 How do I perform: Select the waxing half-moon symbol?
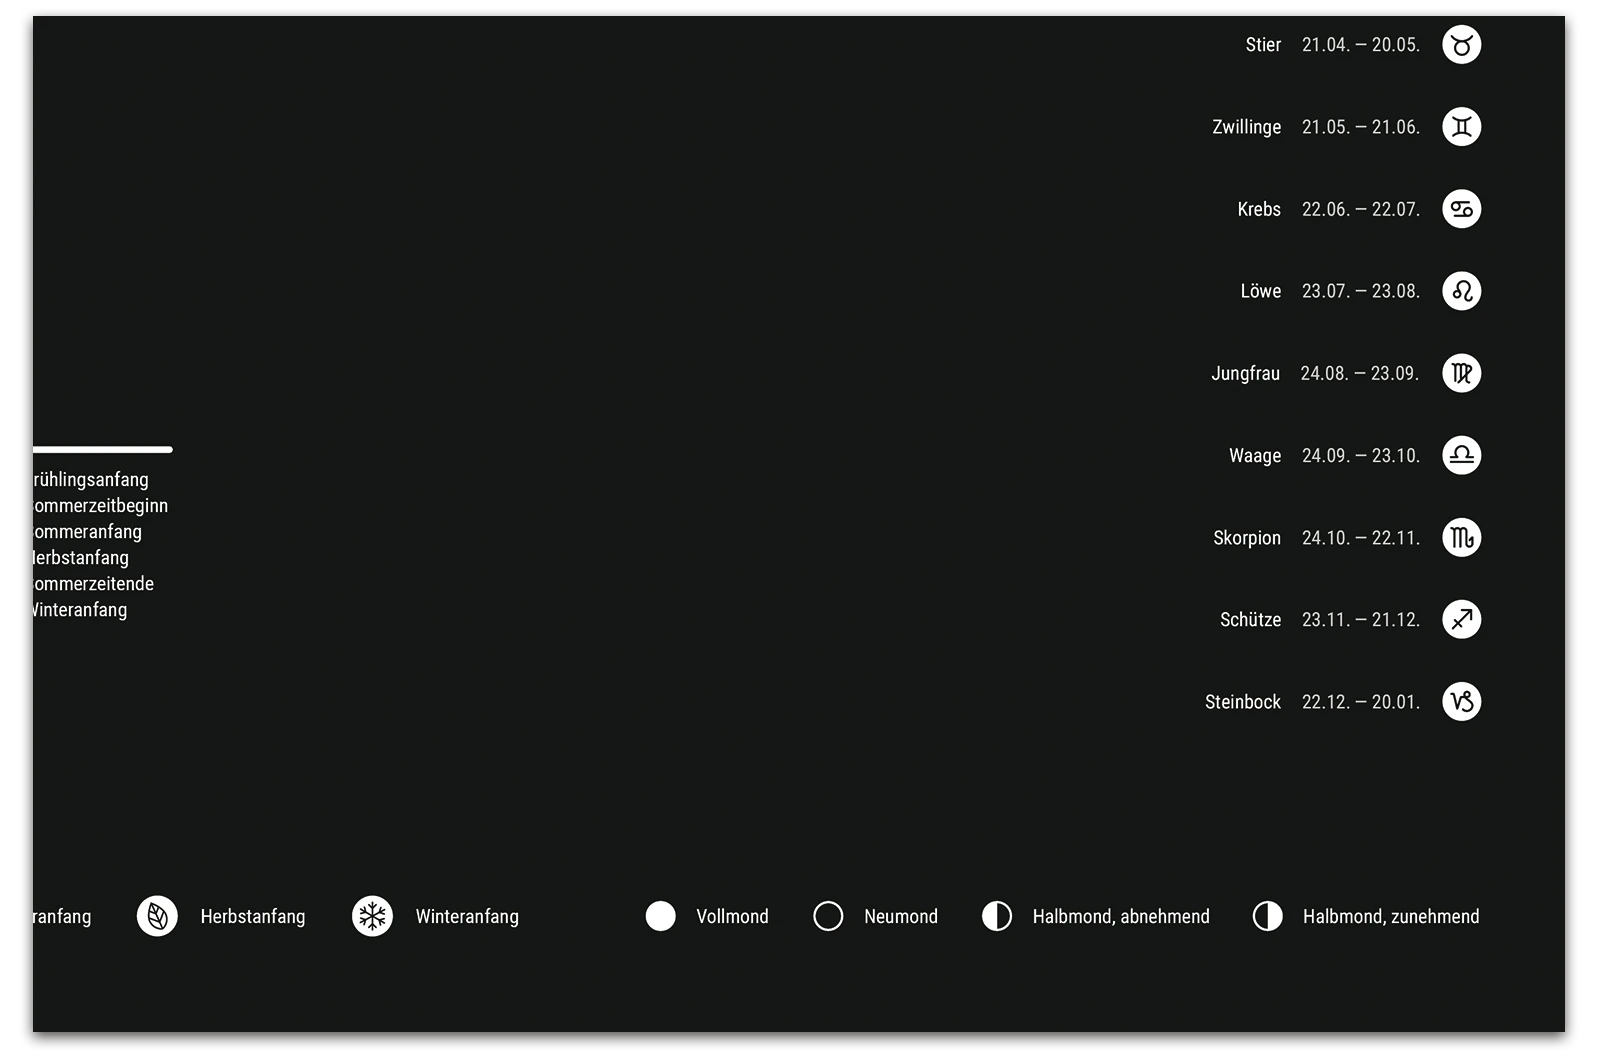point(1267,916)
